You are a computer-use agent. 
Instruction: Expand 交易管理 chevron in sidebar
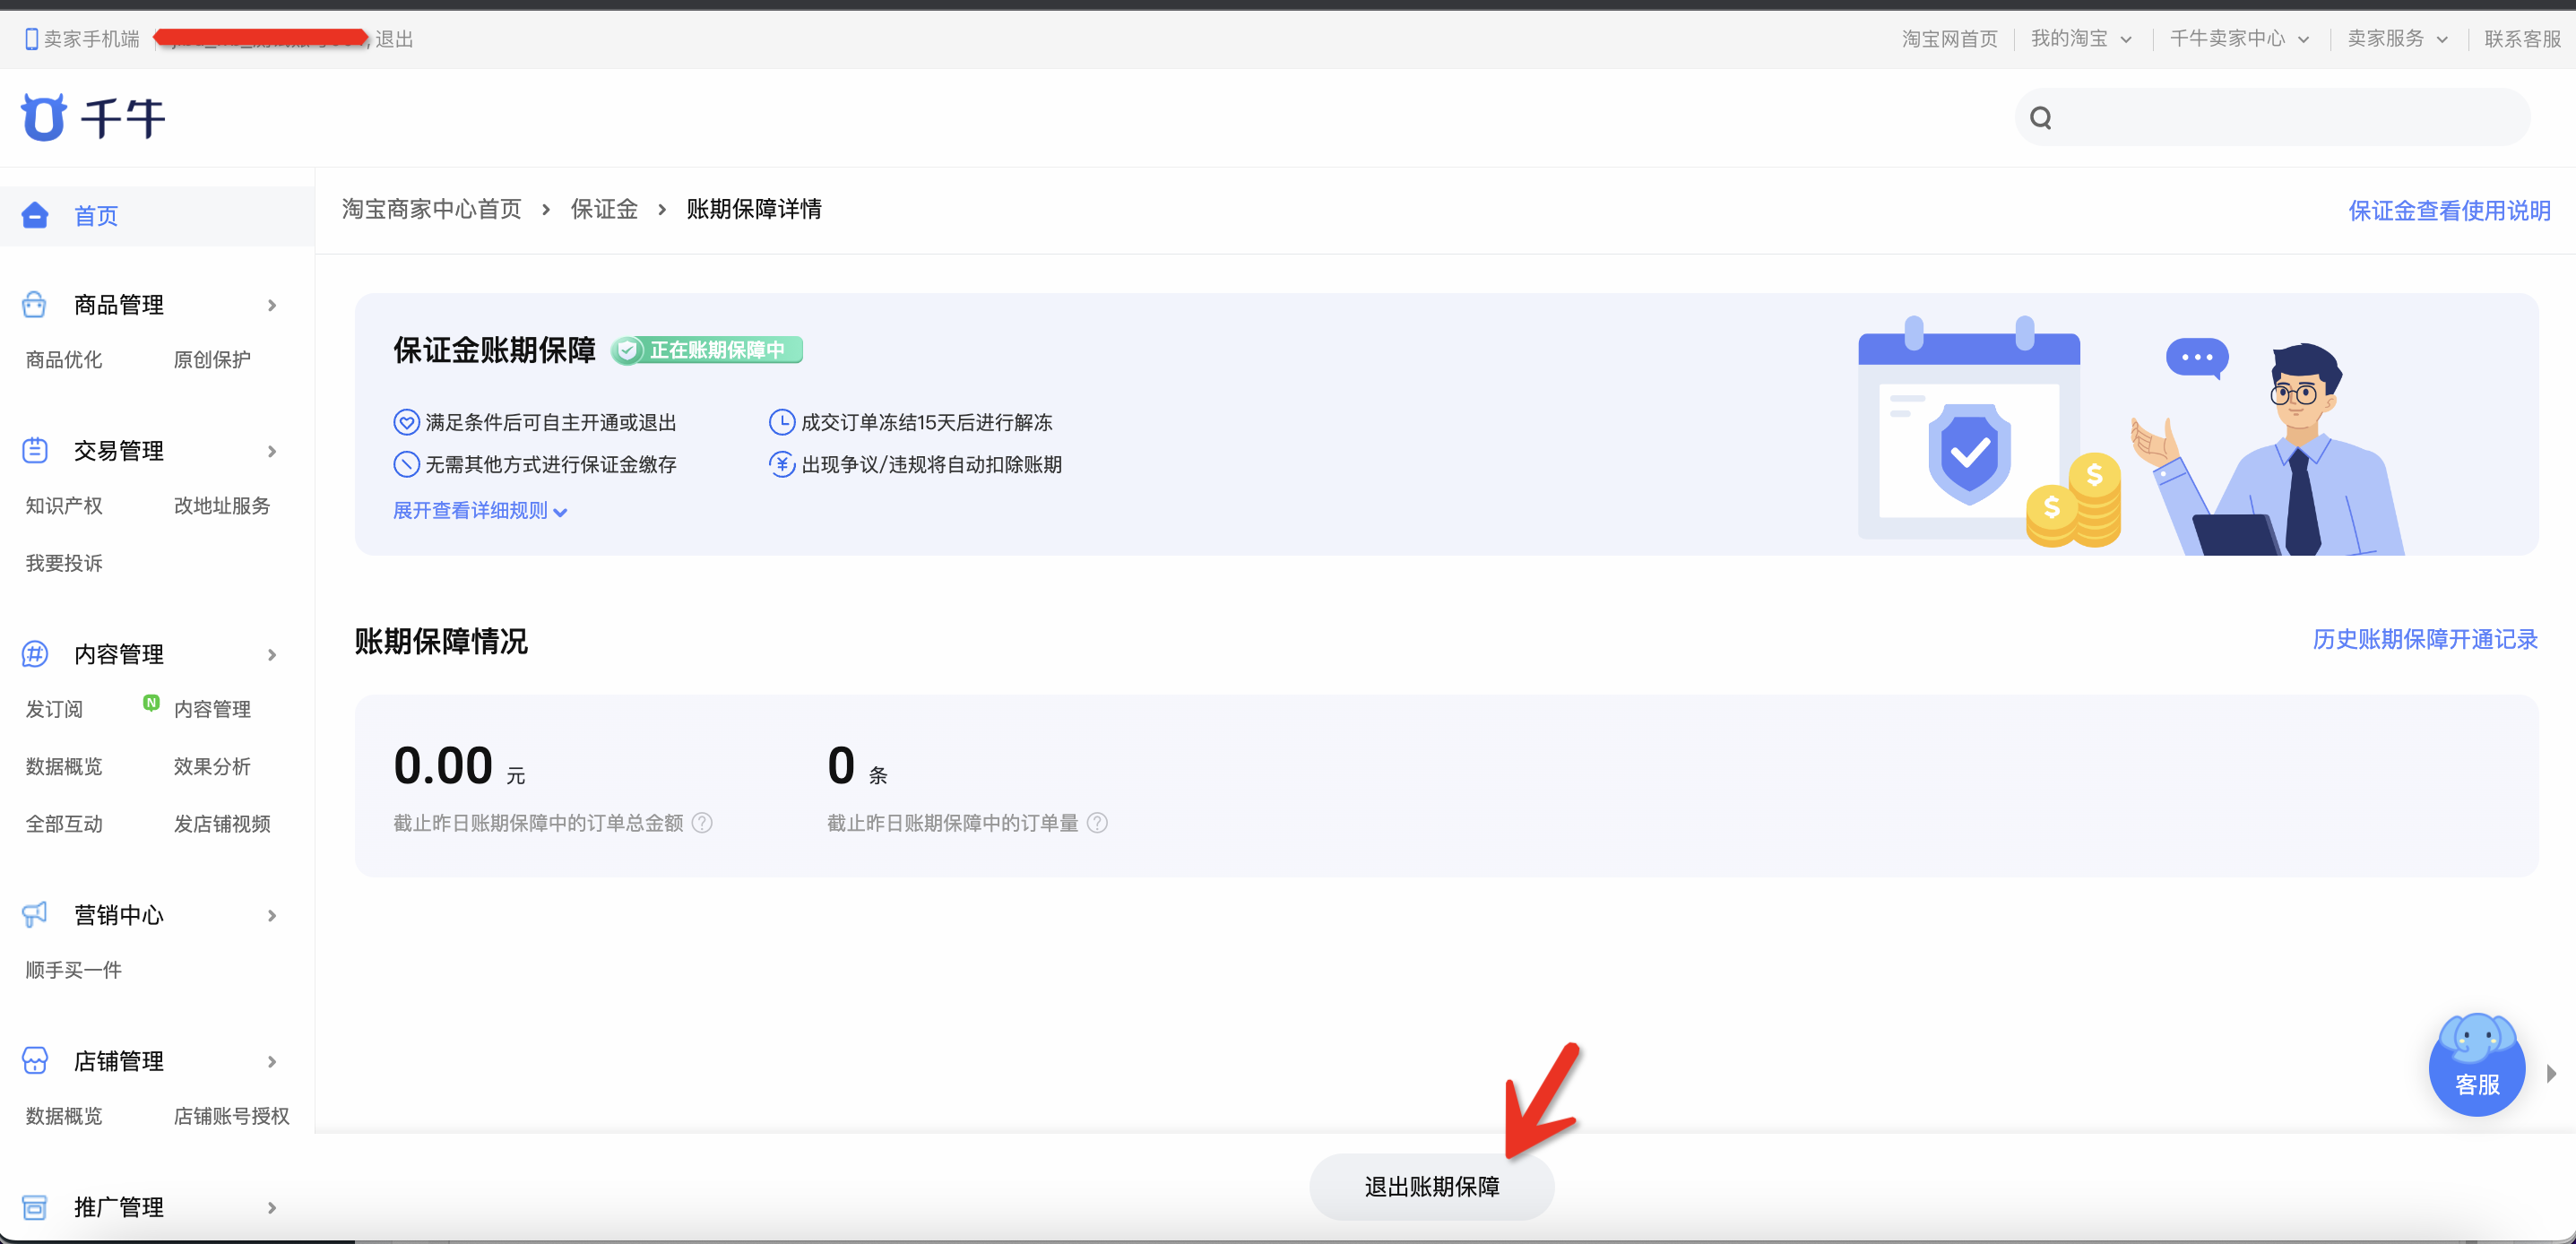coord(271,451)
